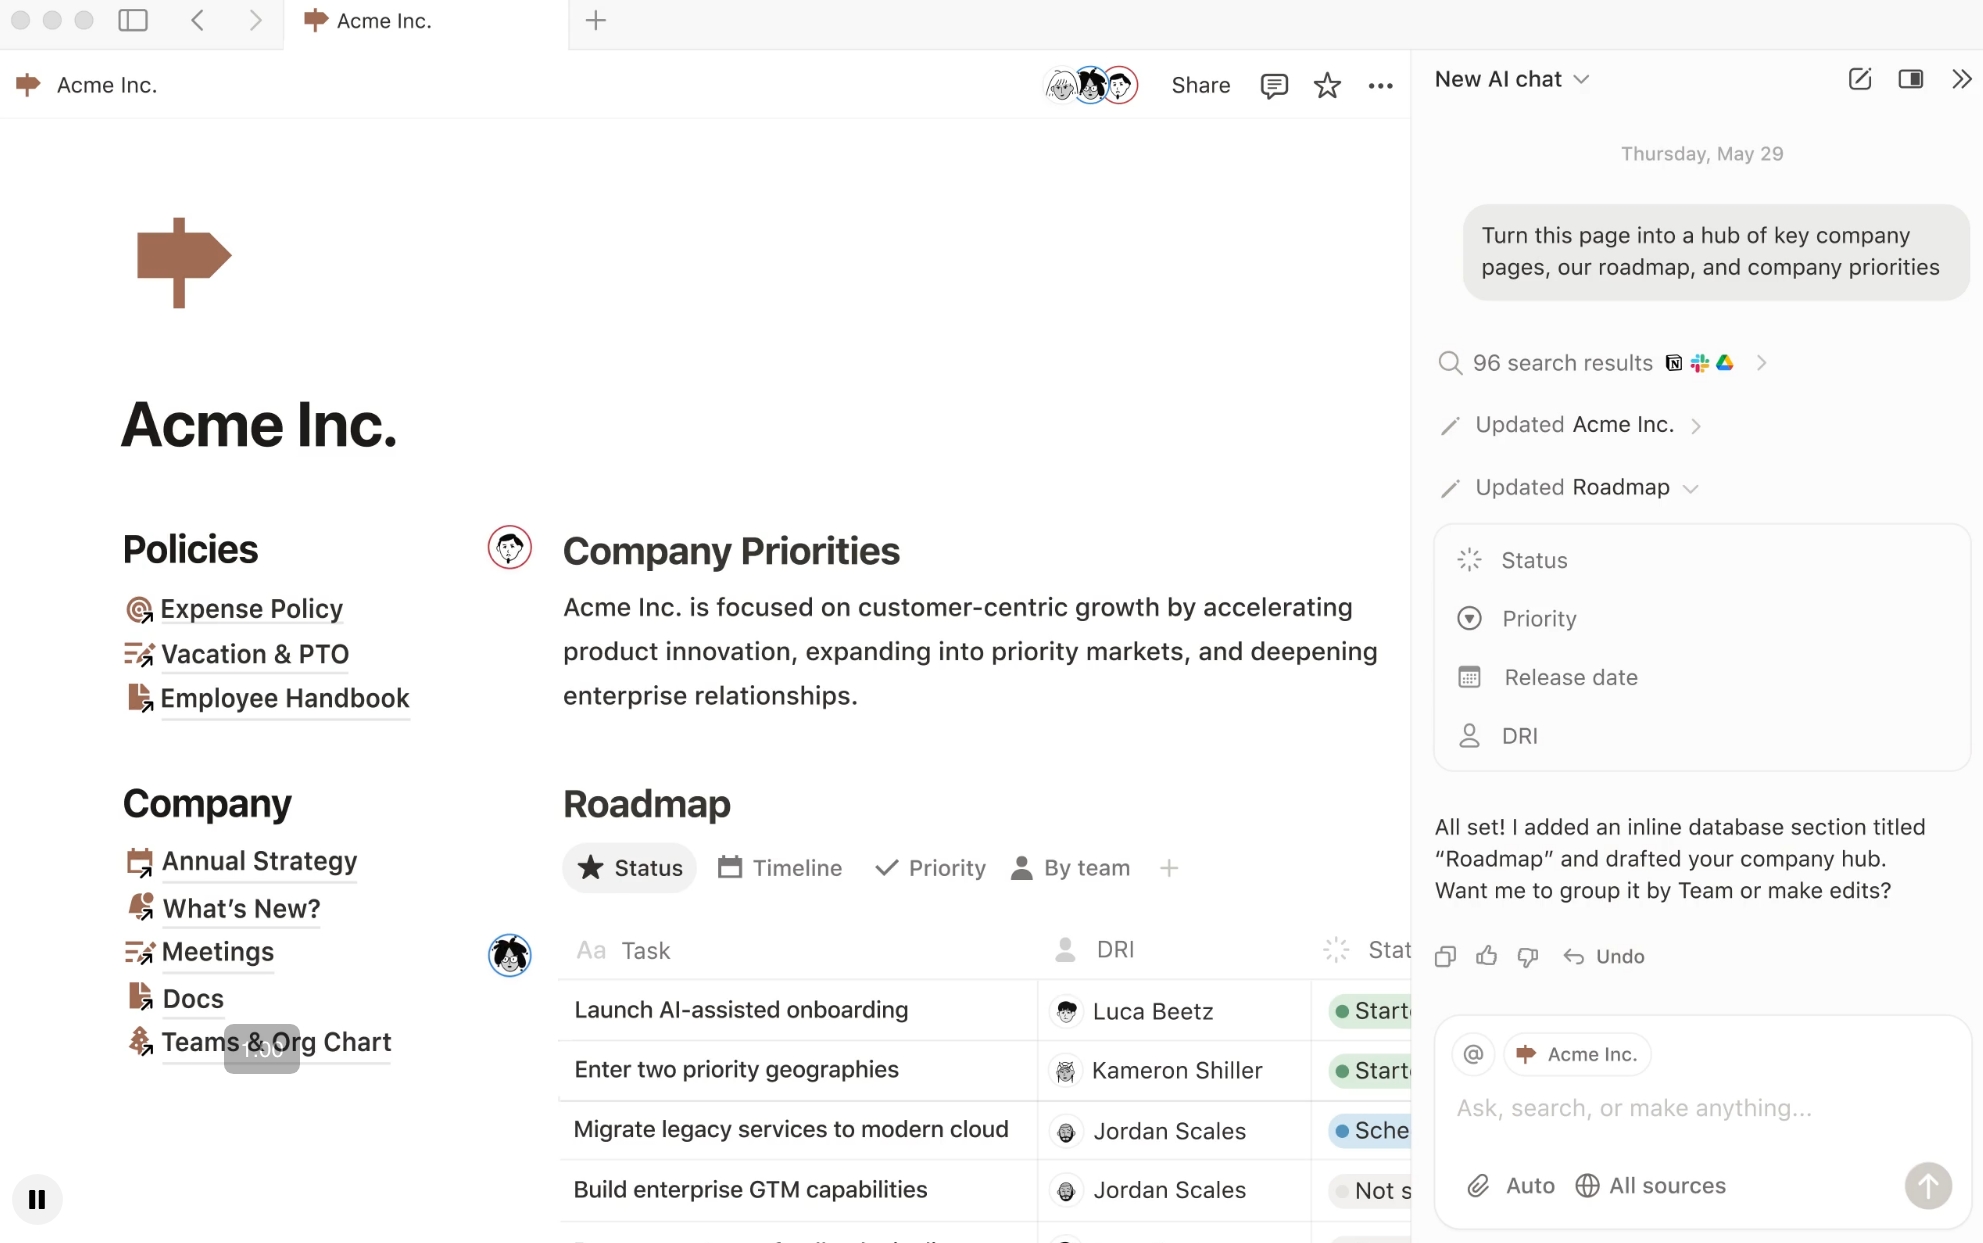Image resolution: width=1983 pixels, height=1243 pixels.
Task: Expand the Updated Acme Inc. step
Action: (1571, 425)
